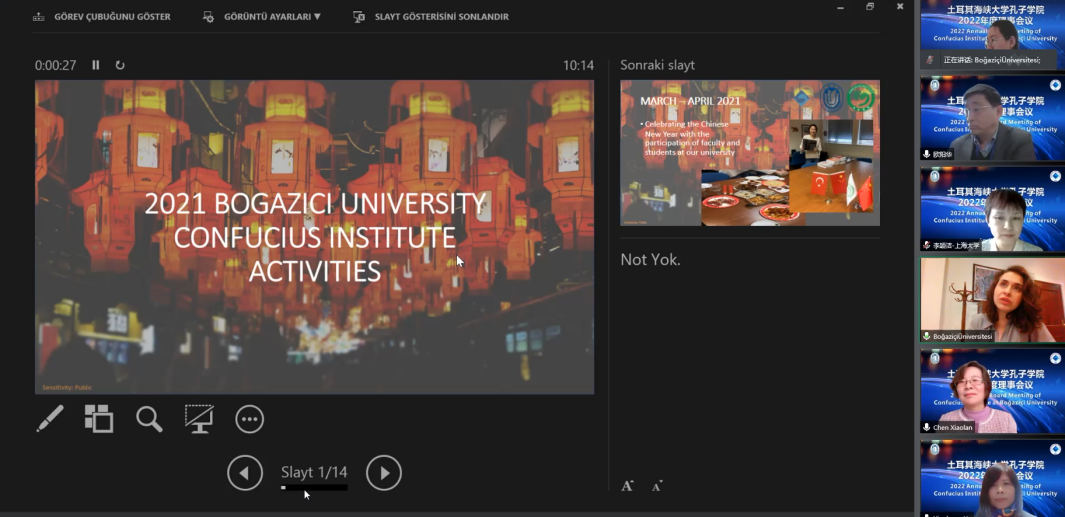Close the presenter view window

[900, 6]
